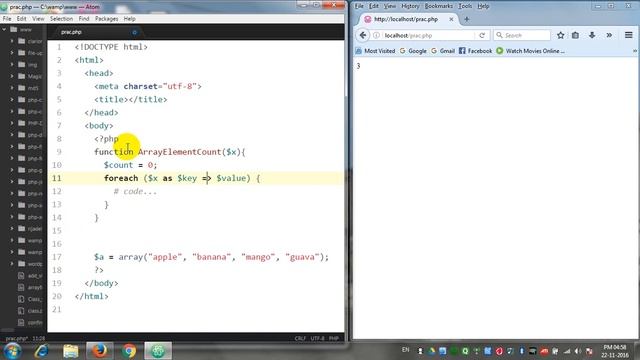
Task: Click the CRLF line ending in status bar
Action: pyautogui.click(x=300, y=338)
